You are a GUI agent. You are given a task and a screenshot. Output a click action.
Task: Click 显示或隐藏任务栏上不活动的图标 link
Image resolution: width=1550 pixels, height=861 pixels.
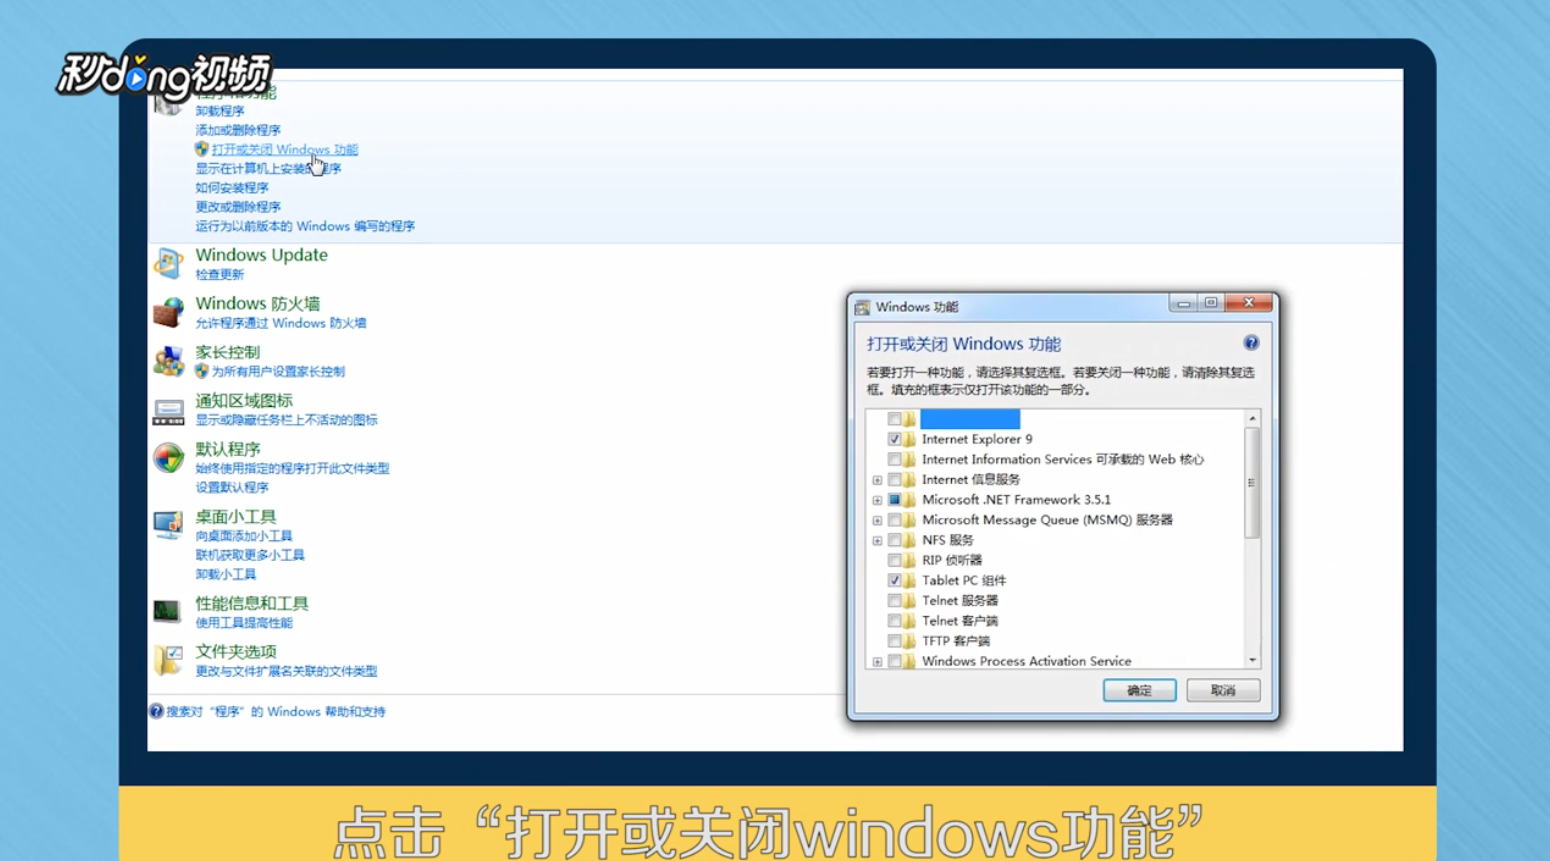coord(286,420)
